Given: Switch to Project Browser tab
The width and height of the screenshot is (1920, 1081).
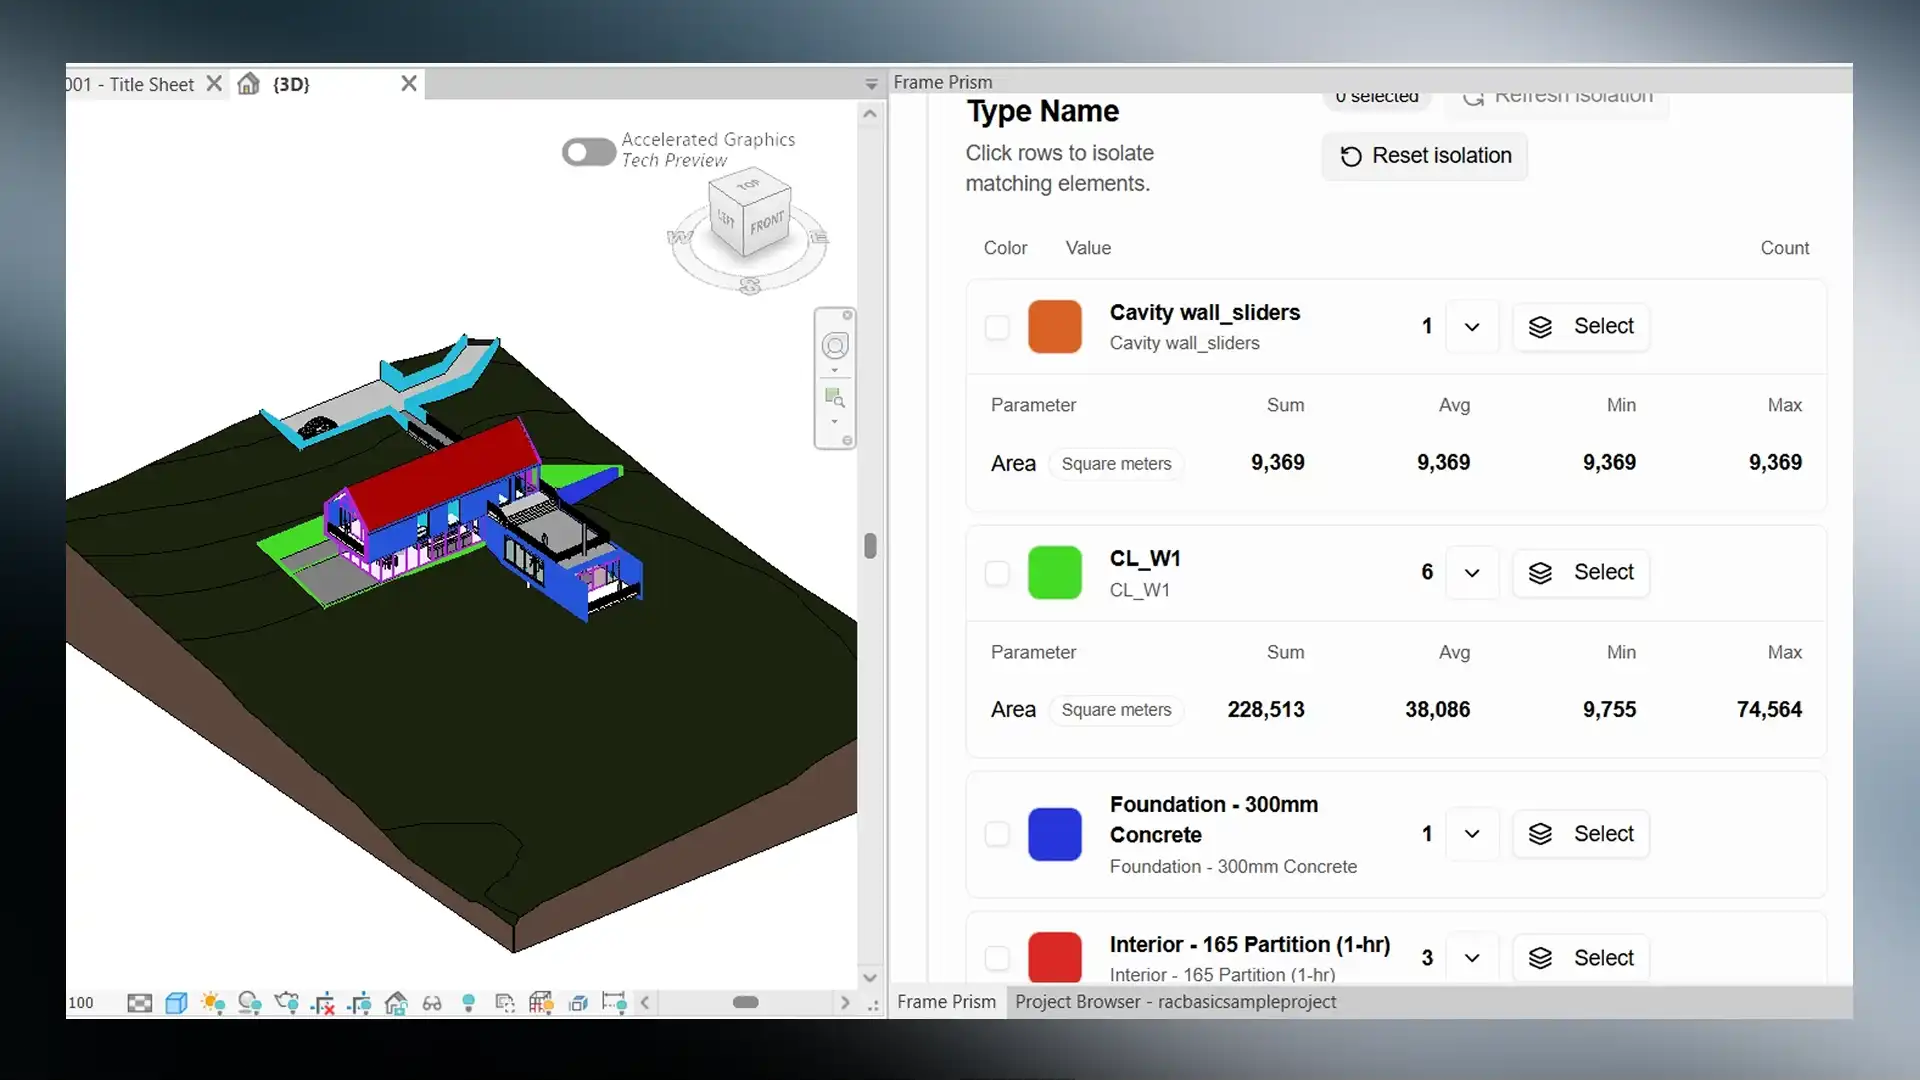Looking at the screenshot, I should coord(1175,1002).
